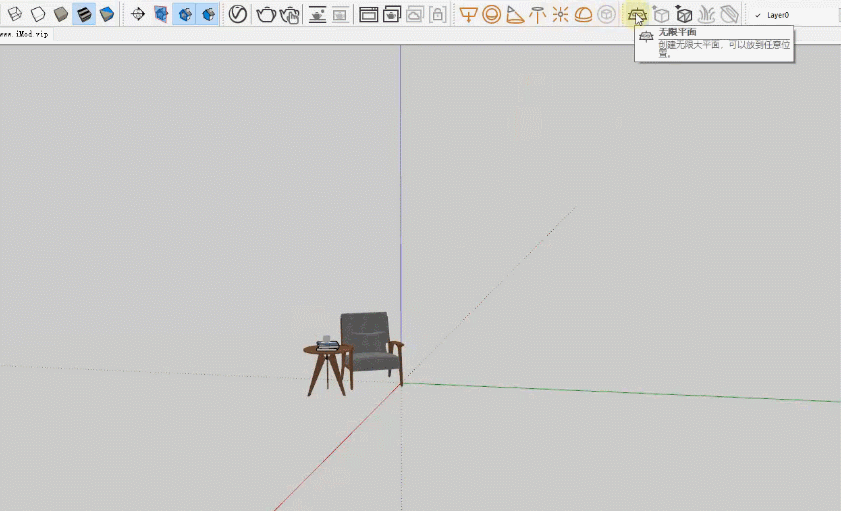The image size is (841, 511).
Task: Select the round wooden side table
Action: click(x=327, y=370)
